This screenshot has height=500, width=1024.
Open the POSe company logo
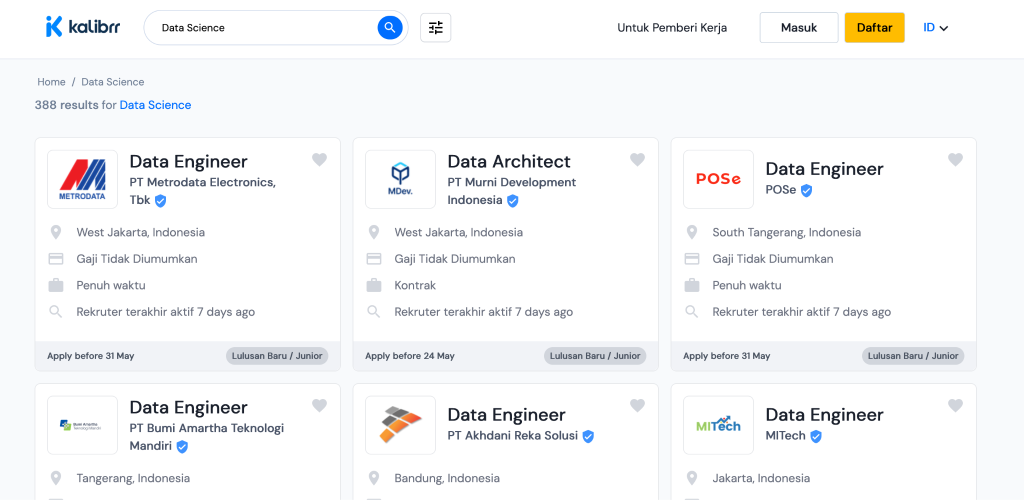pos(718,180)
